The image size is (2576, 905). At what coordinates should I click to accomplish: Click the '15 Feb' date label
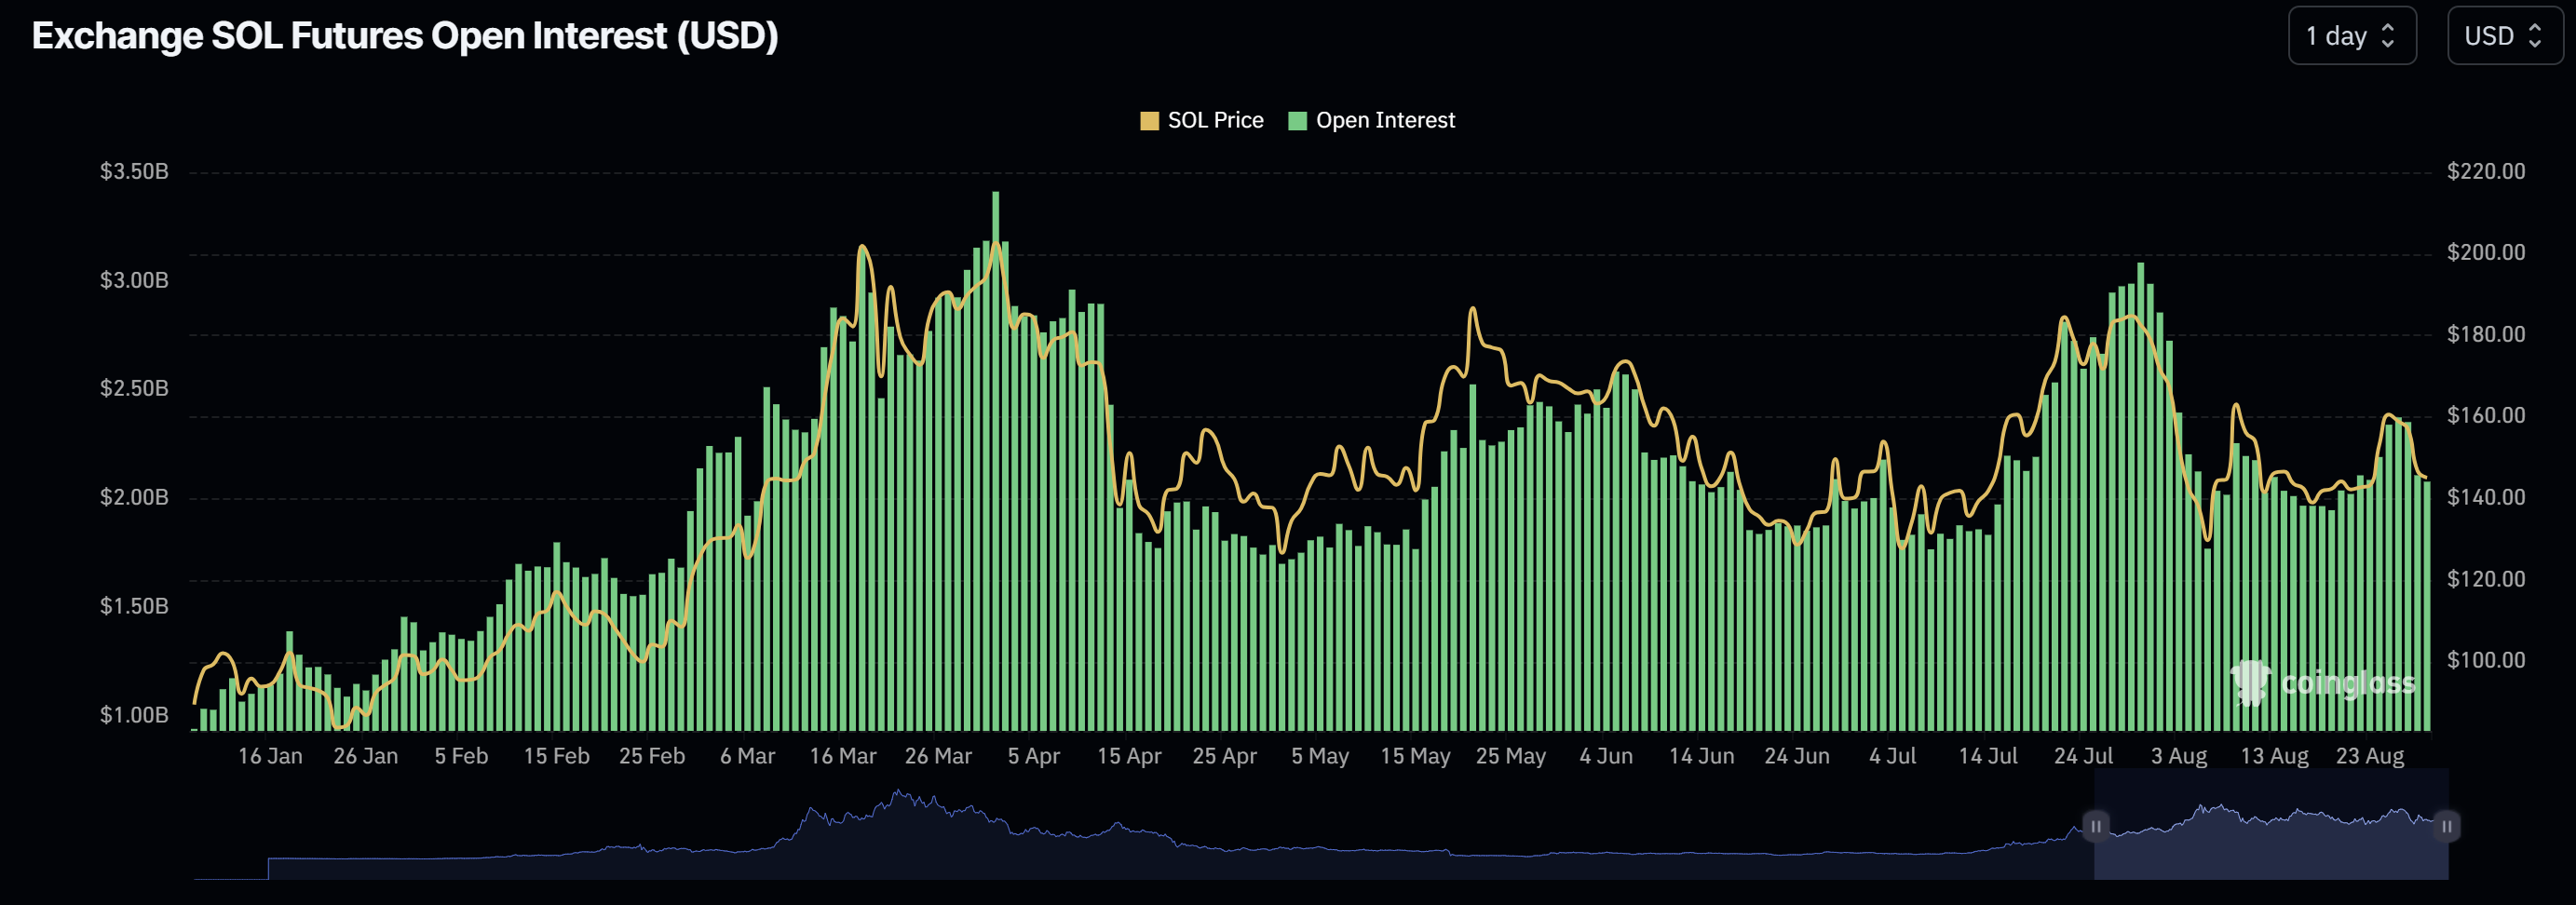pos(556,756)
